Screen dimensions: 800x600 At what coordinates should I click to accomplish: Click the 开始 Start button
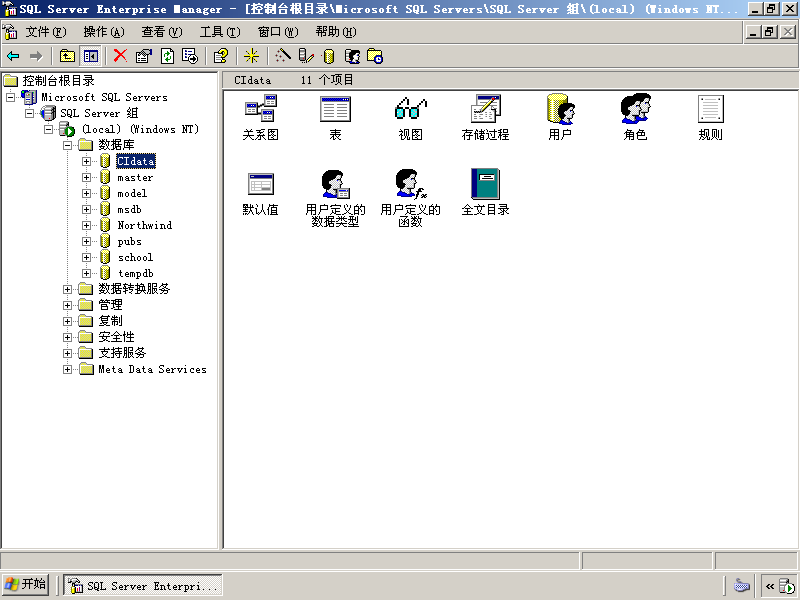26,585
